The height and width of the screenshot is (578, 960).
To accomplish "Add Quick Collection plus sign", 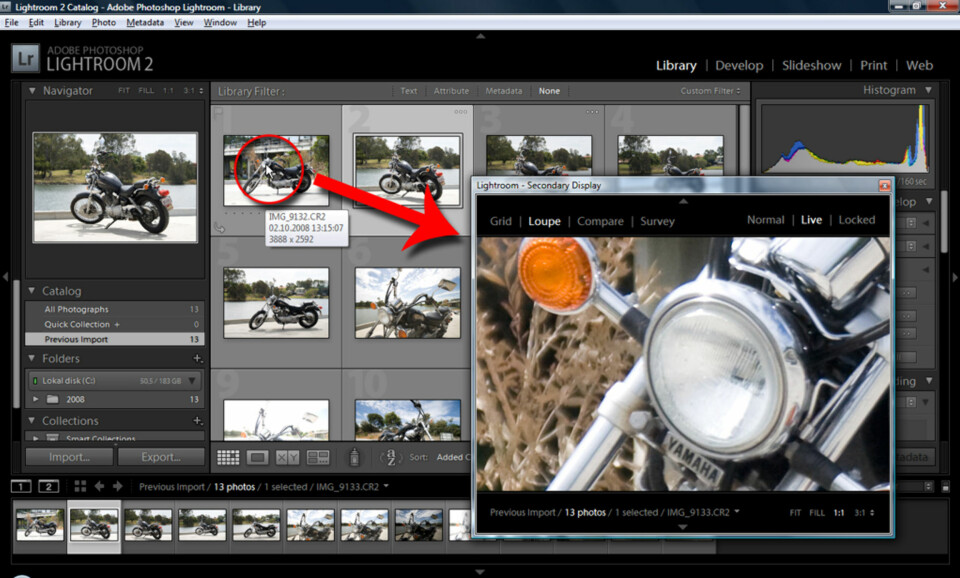I will [x=117, y=324].
